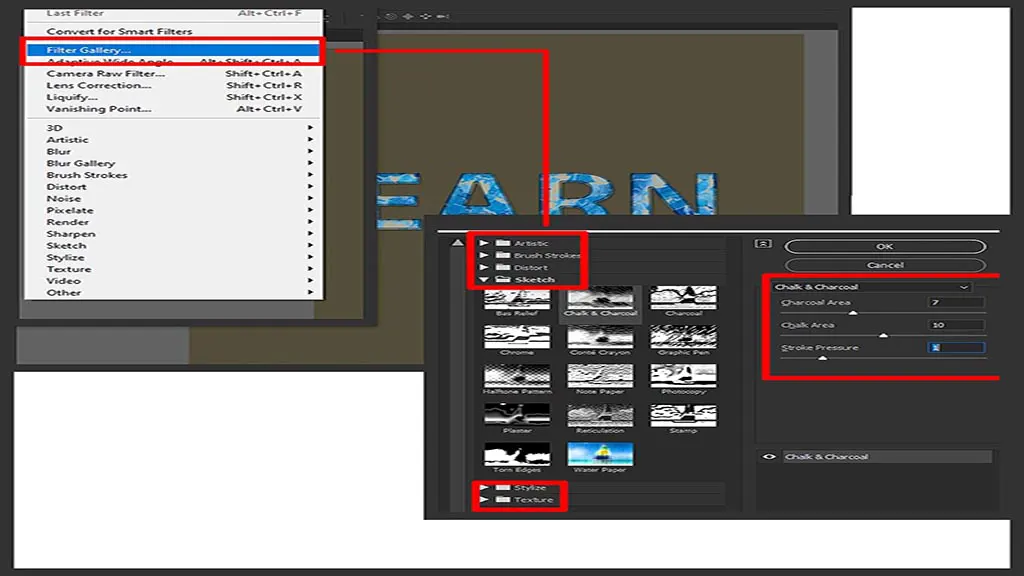The height and width of the screenshot is (576, 1024).
Task: Click the Charcoal Area value field
Action: [957, 302]
